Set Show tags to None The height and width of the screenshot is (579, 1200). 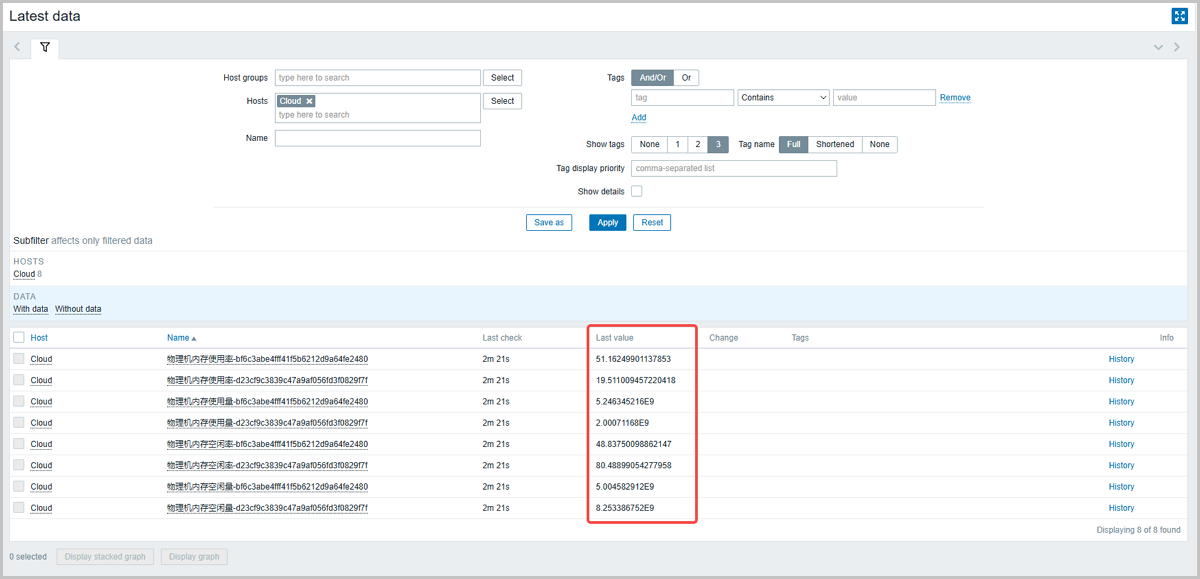(649, 144)
